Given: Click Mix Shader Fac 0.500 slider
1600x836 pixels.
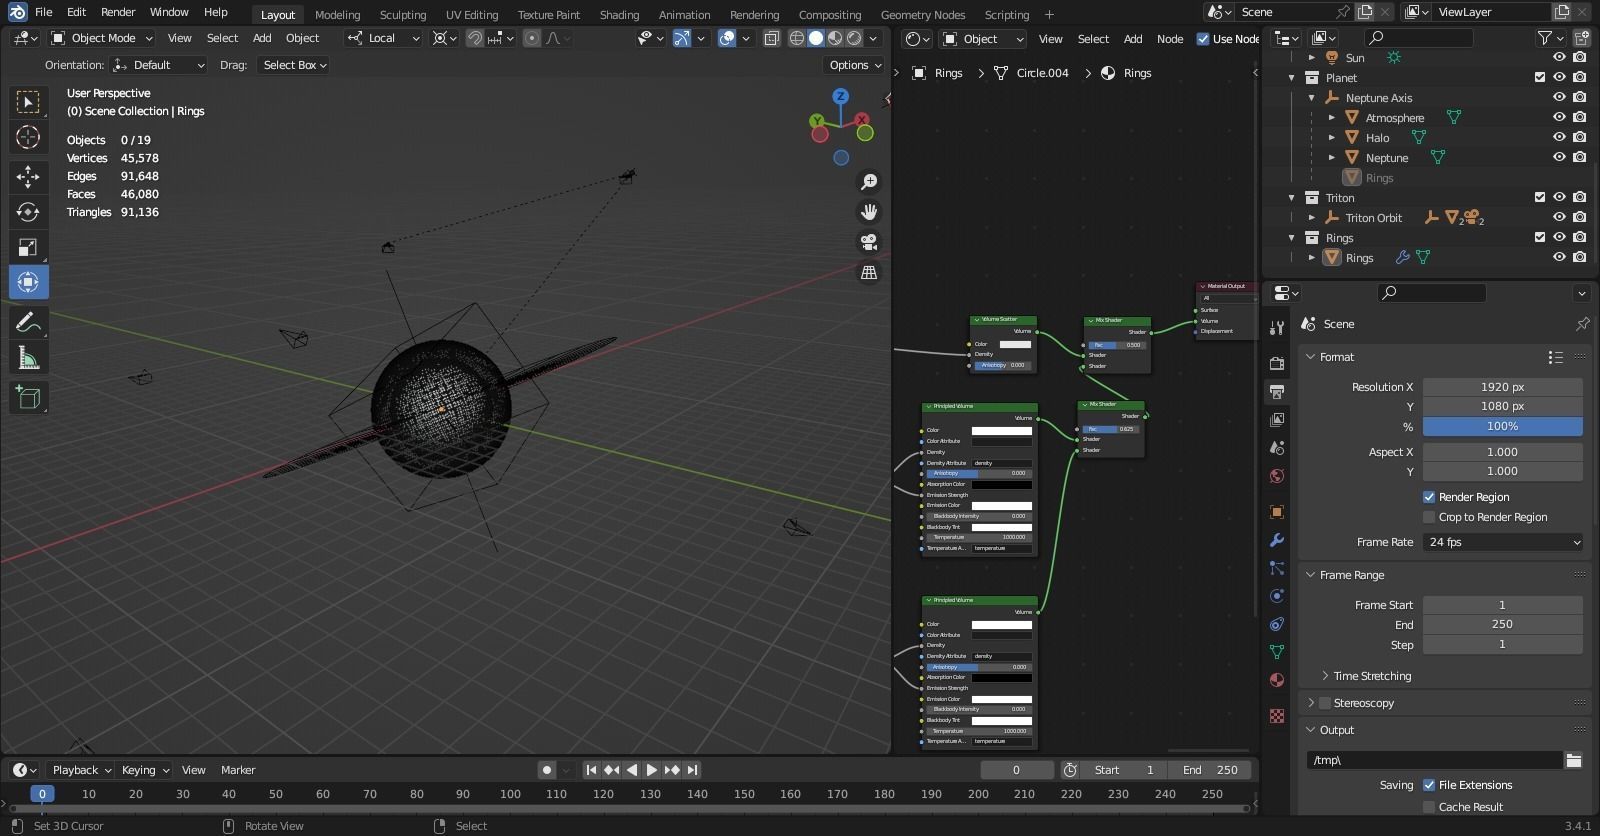Looking at the screenshot, I should (x=1117, y=345).
